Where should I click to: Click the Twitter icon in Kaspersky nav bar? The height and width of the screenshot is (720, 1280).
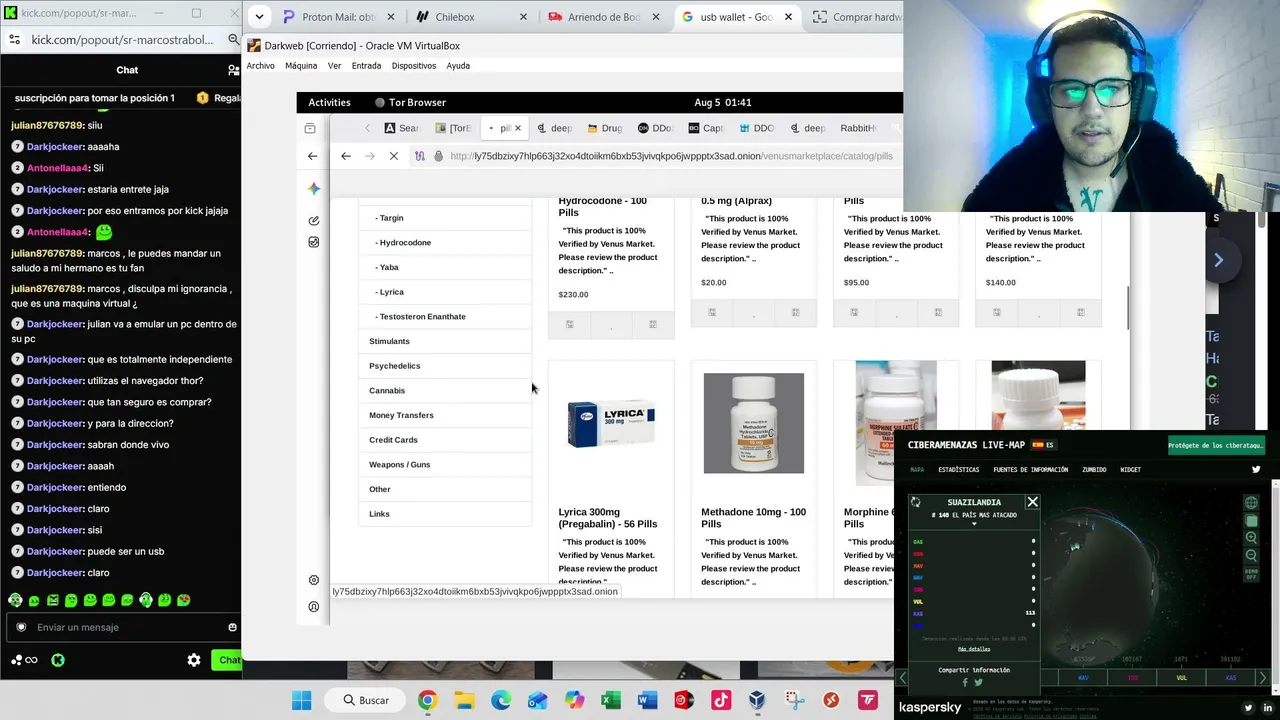tap(1257, 469)
